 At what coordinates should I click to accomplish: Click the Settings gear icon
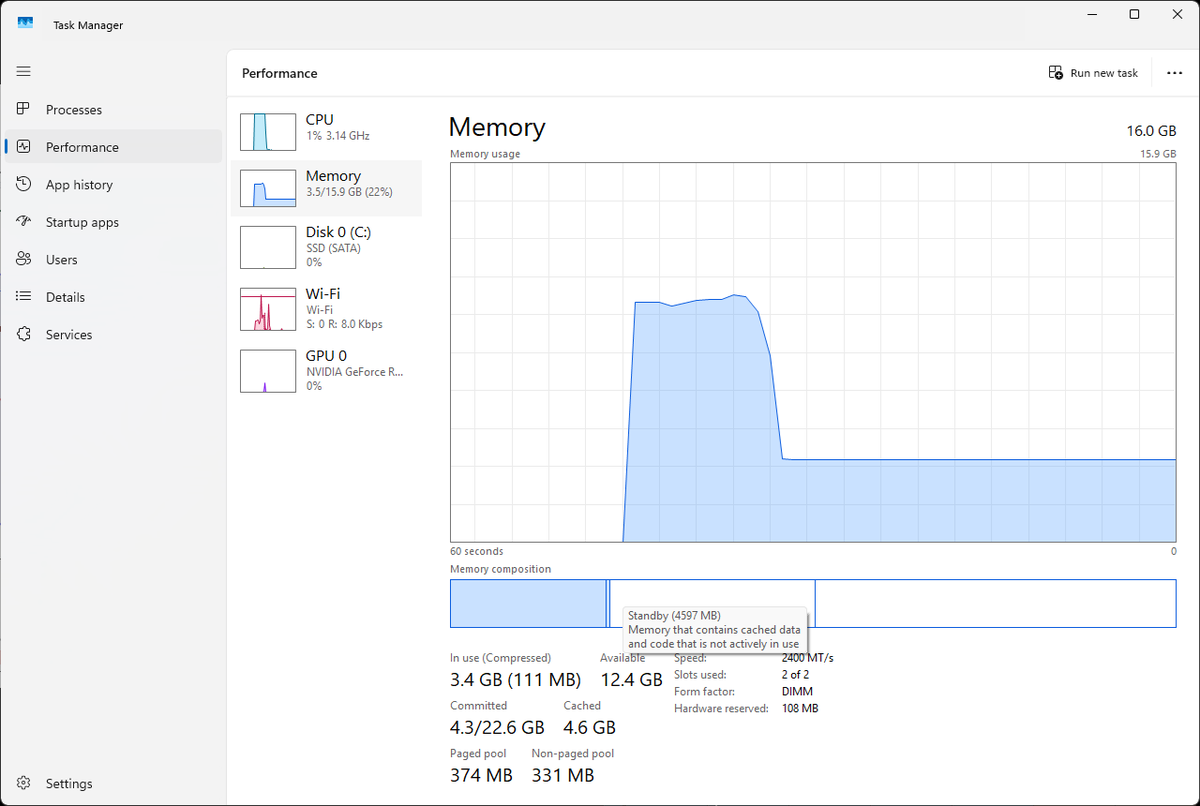tap(24, 783)
